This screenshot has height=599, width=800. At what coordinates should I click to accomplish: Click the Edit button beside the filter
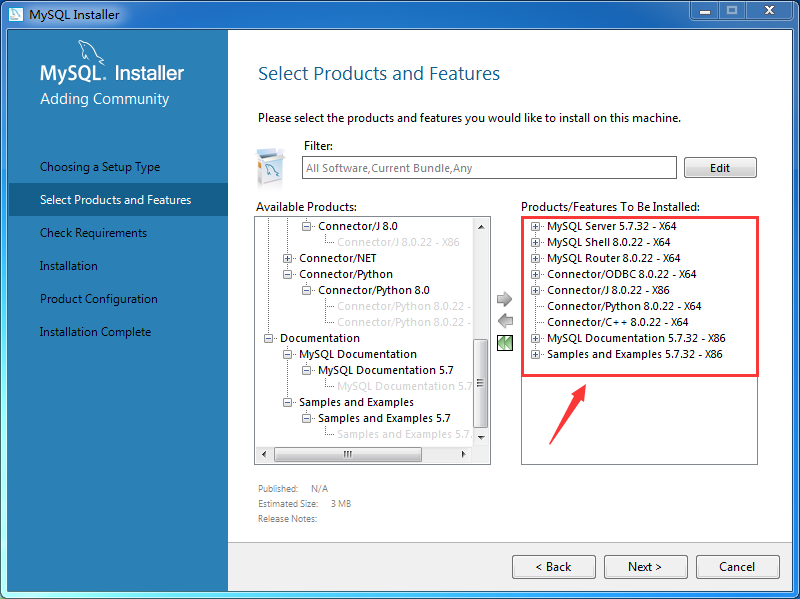point(720,167)
